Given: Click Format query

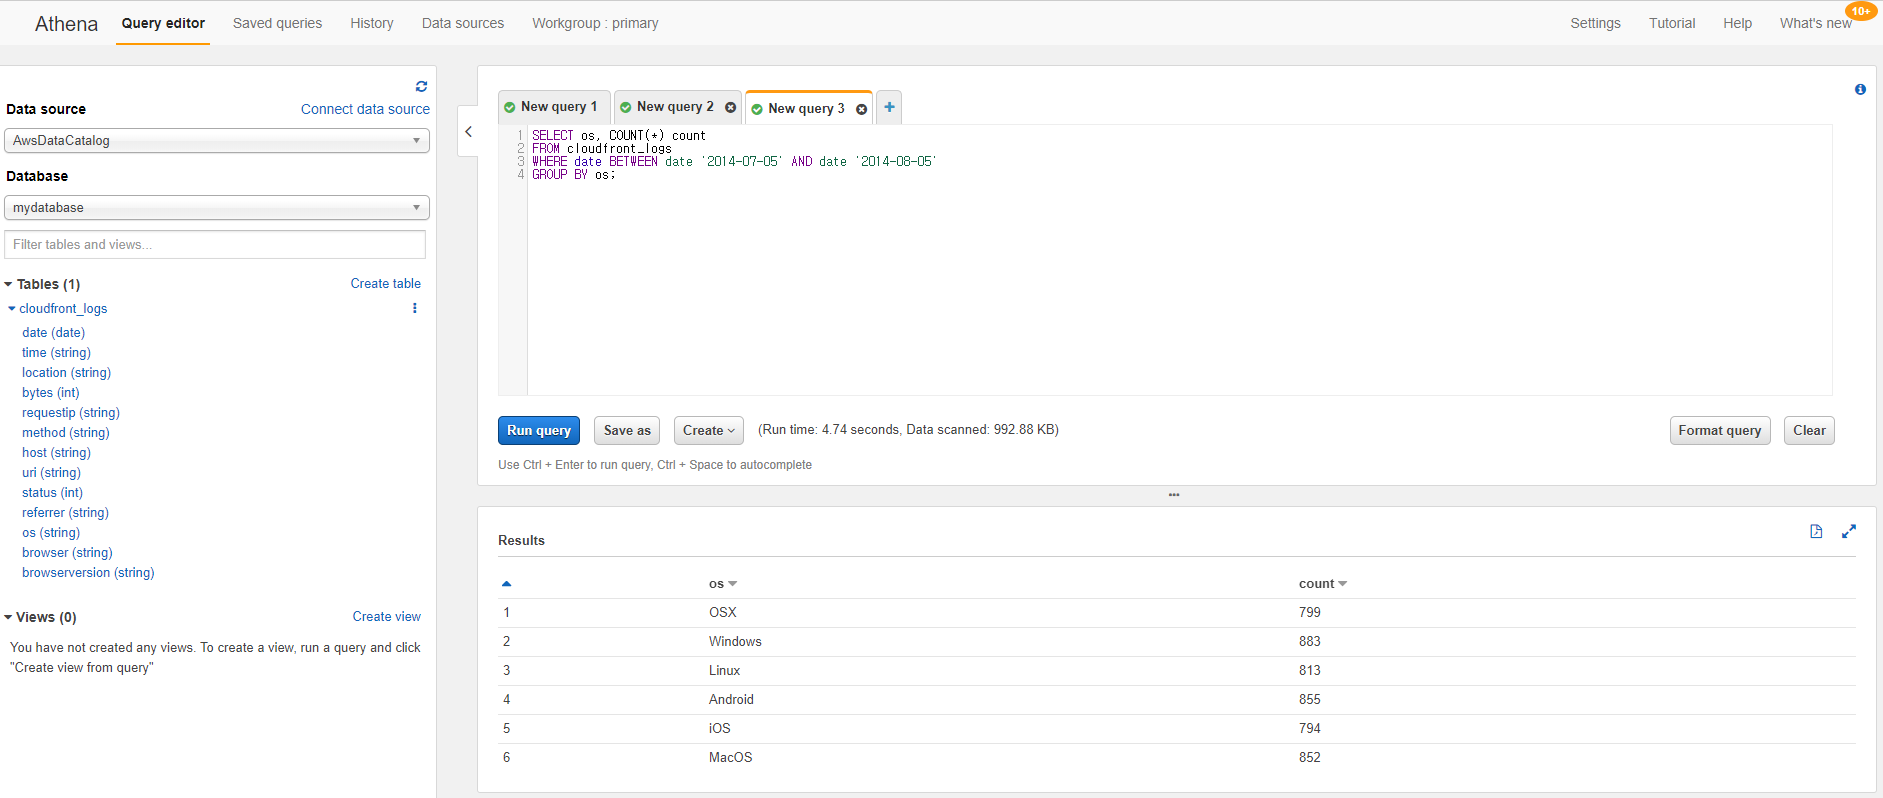Looking at the screenshot, I should pos(1720,431).
